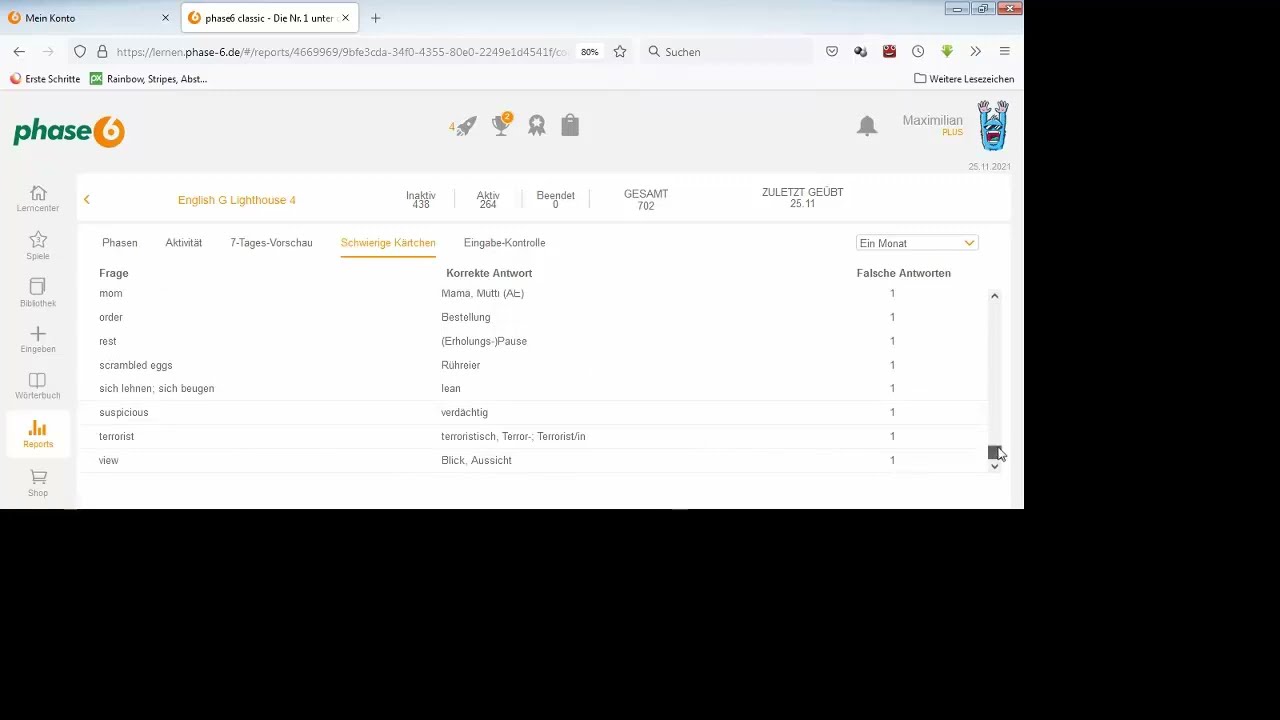Click the shopping bag header icon
This screenshot has width=1280, height=720.
click(x=570, y=125)
